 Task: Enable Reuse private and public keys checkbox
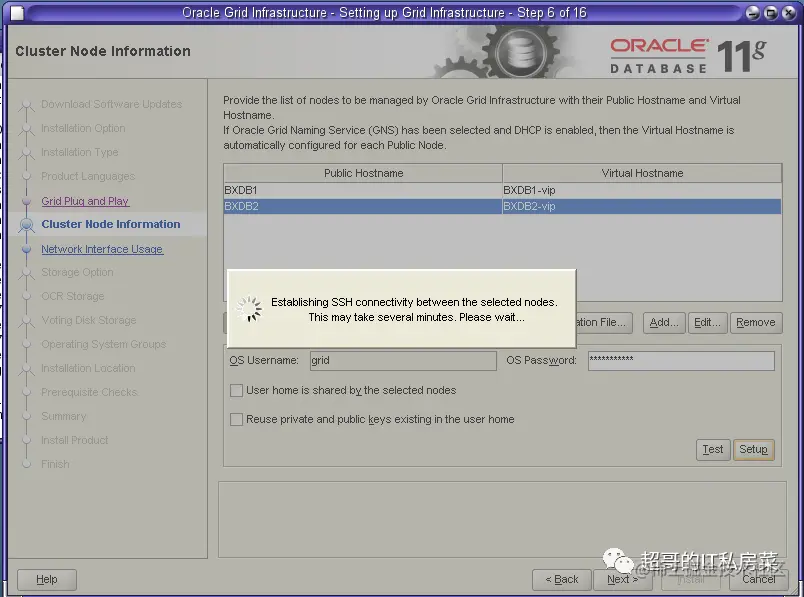[x=236, y=420]
